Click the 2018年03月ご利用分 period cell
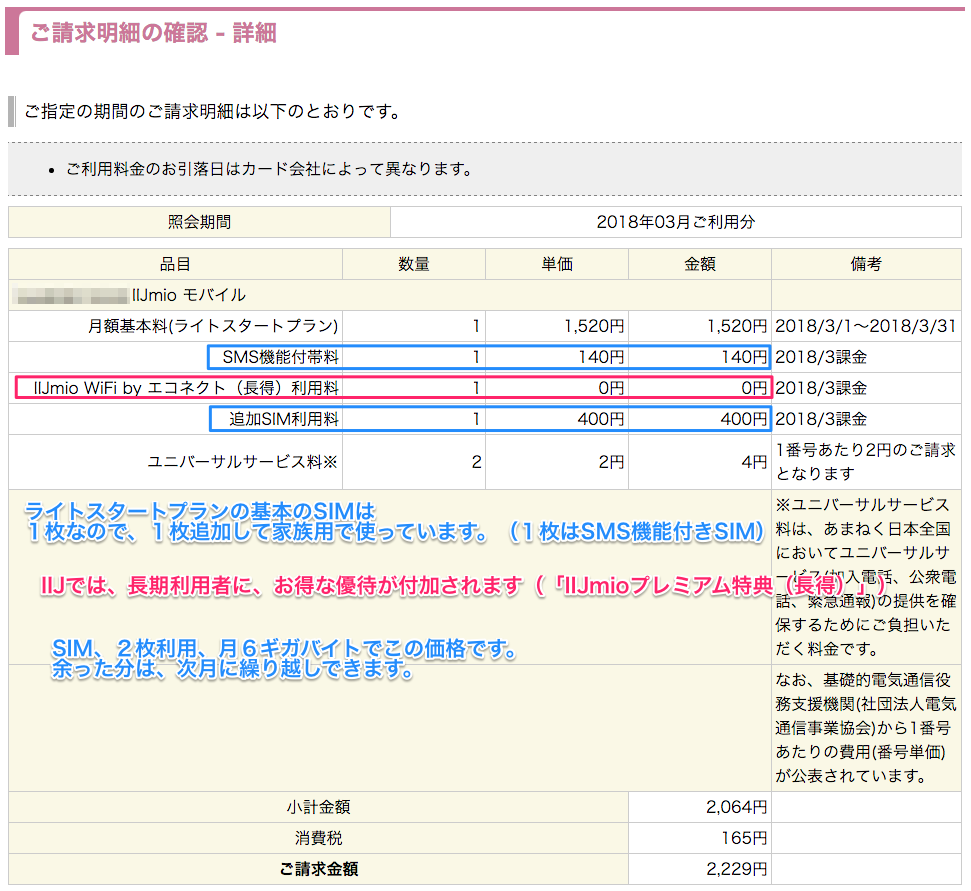 [675, 222]
